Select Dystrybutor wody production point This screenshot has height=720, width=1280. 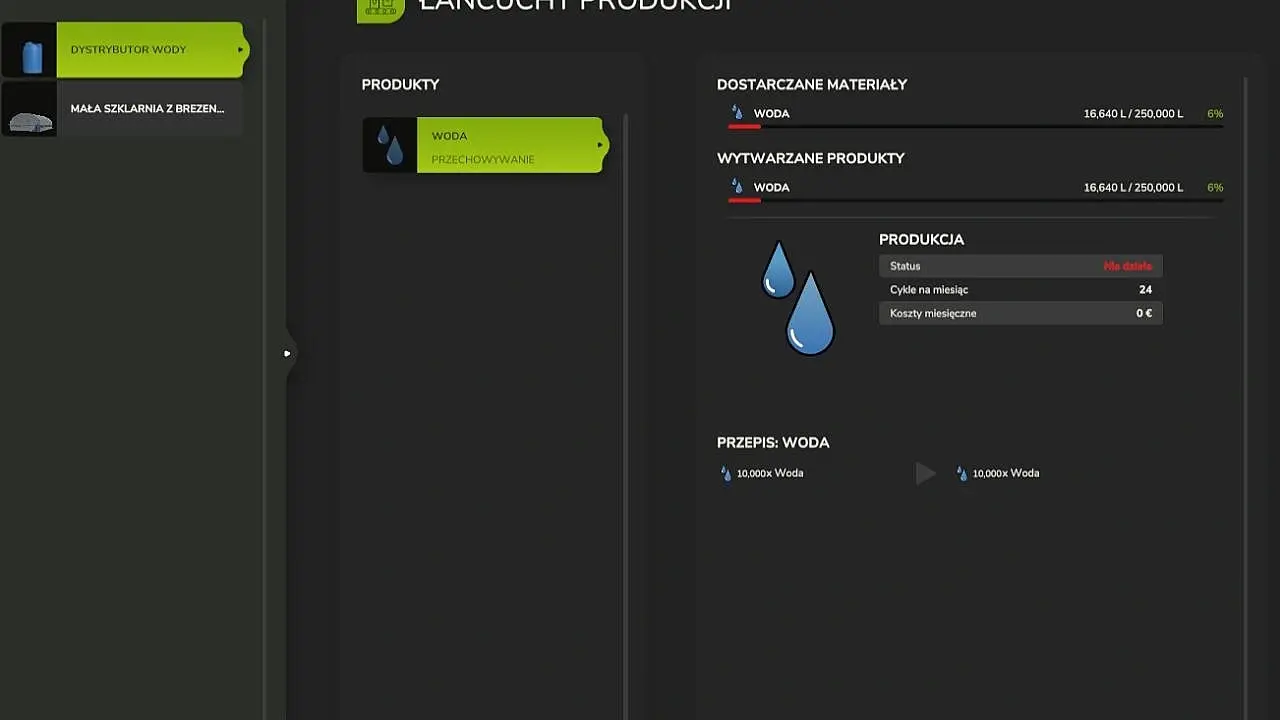pyautogui.click(x=148, y=50)
